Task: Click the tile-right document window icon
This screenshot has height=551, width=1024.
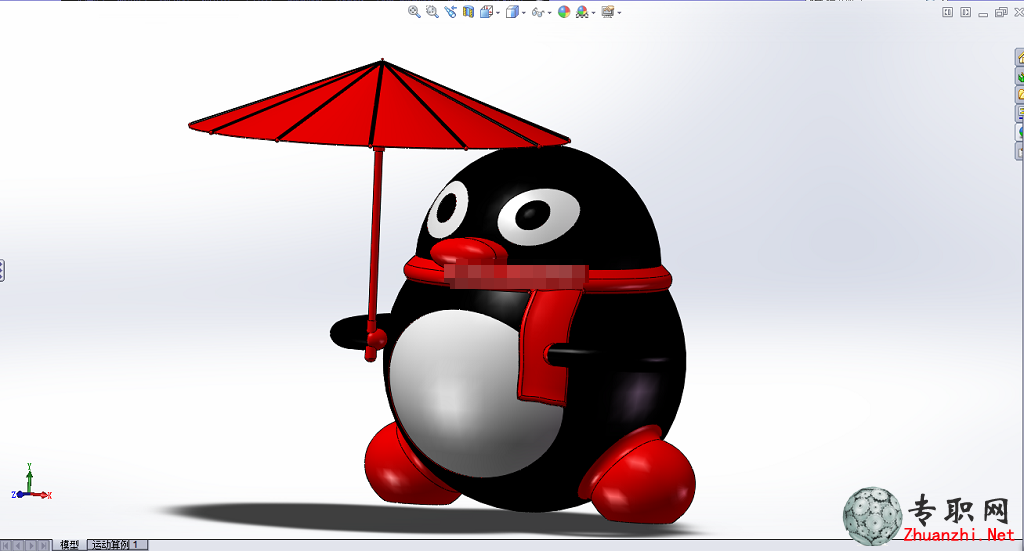Action: [x=966, y=12]
